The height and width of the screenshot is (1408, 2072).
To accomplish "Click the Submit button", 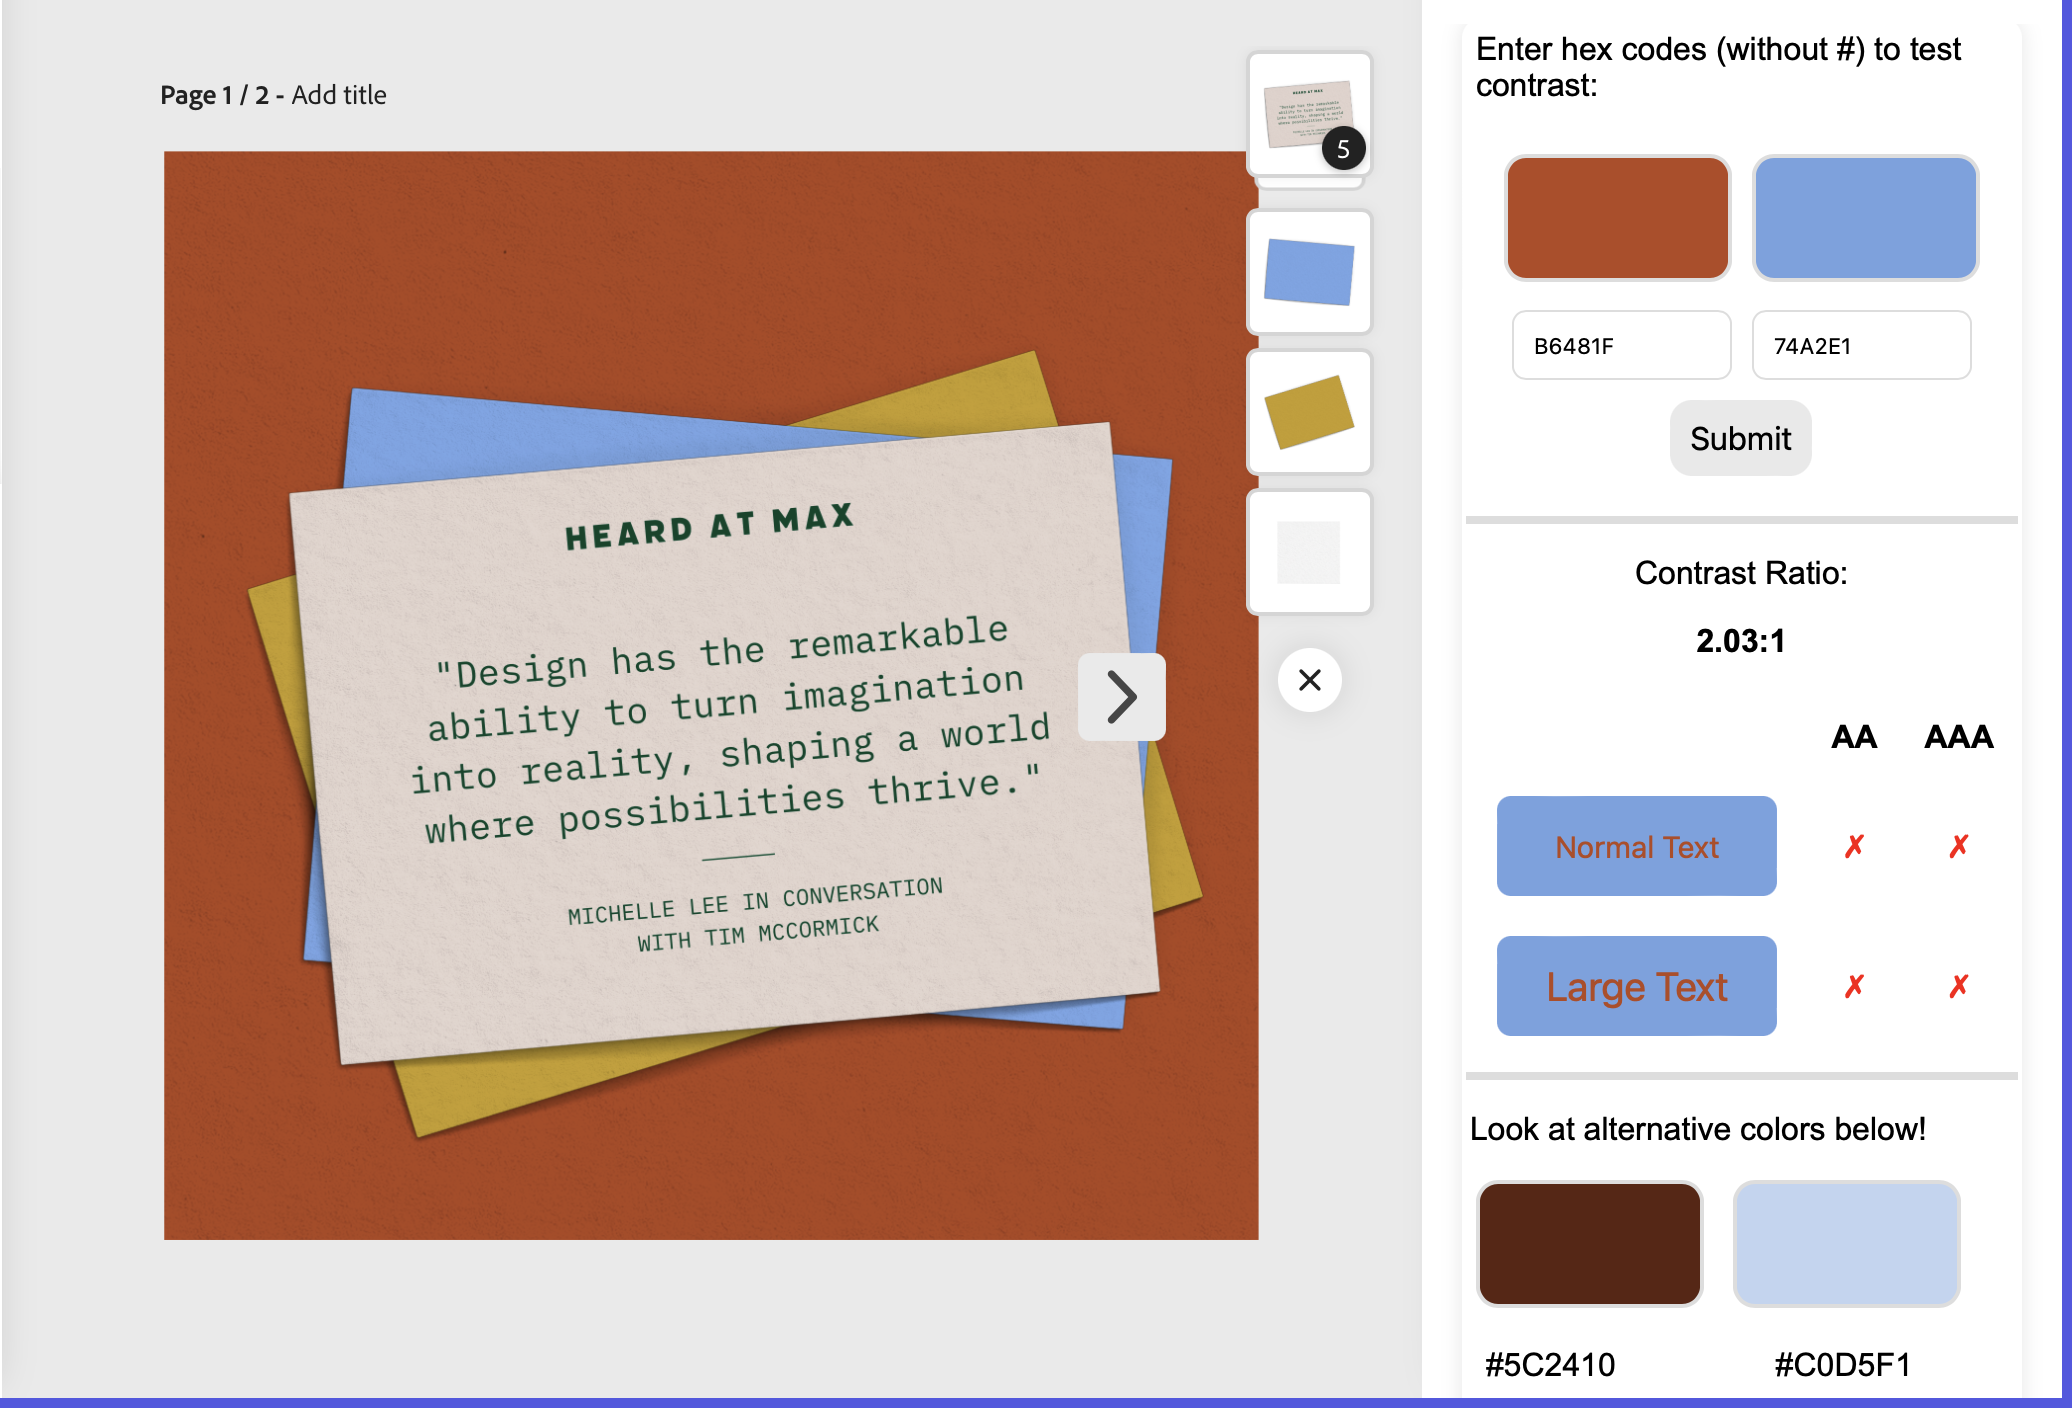I will (1740, 438).
